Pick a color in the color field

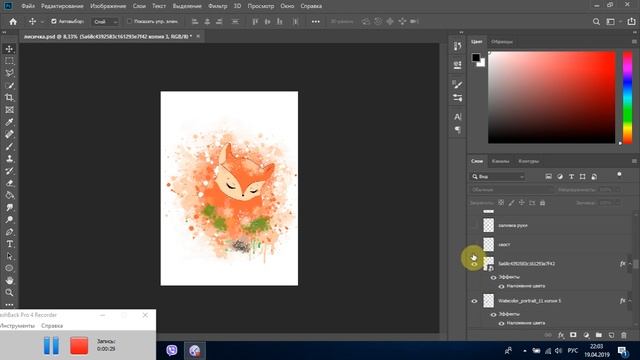(551, 97)
